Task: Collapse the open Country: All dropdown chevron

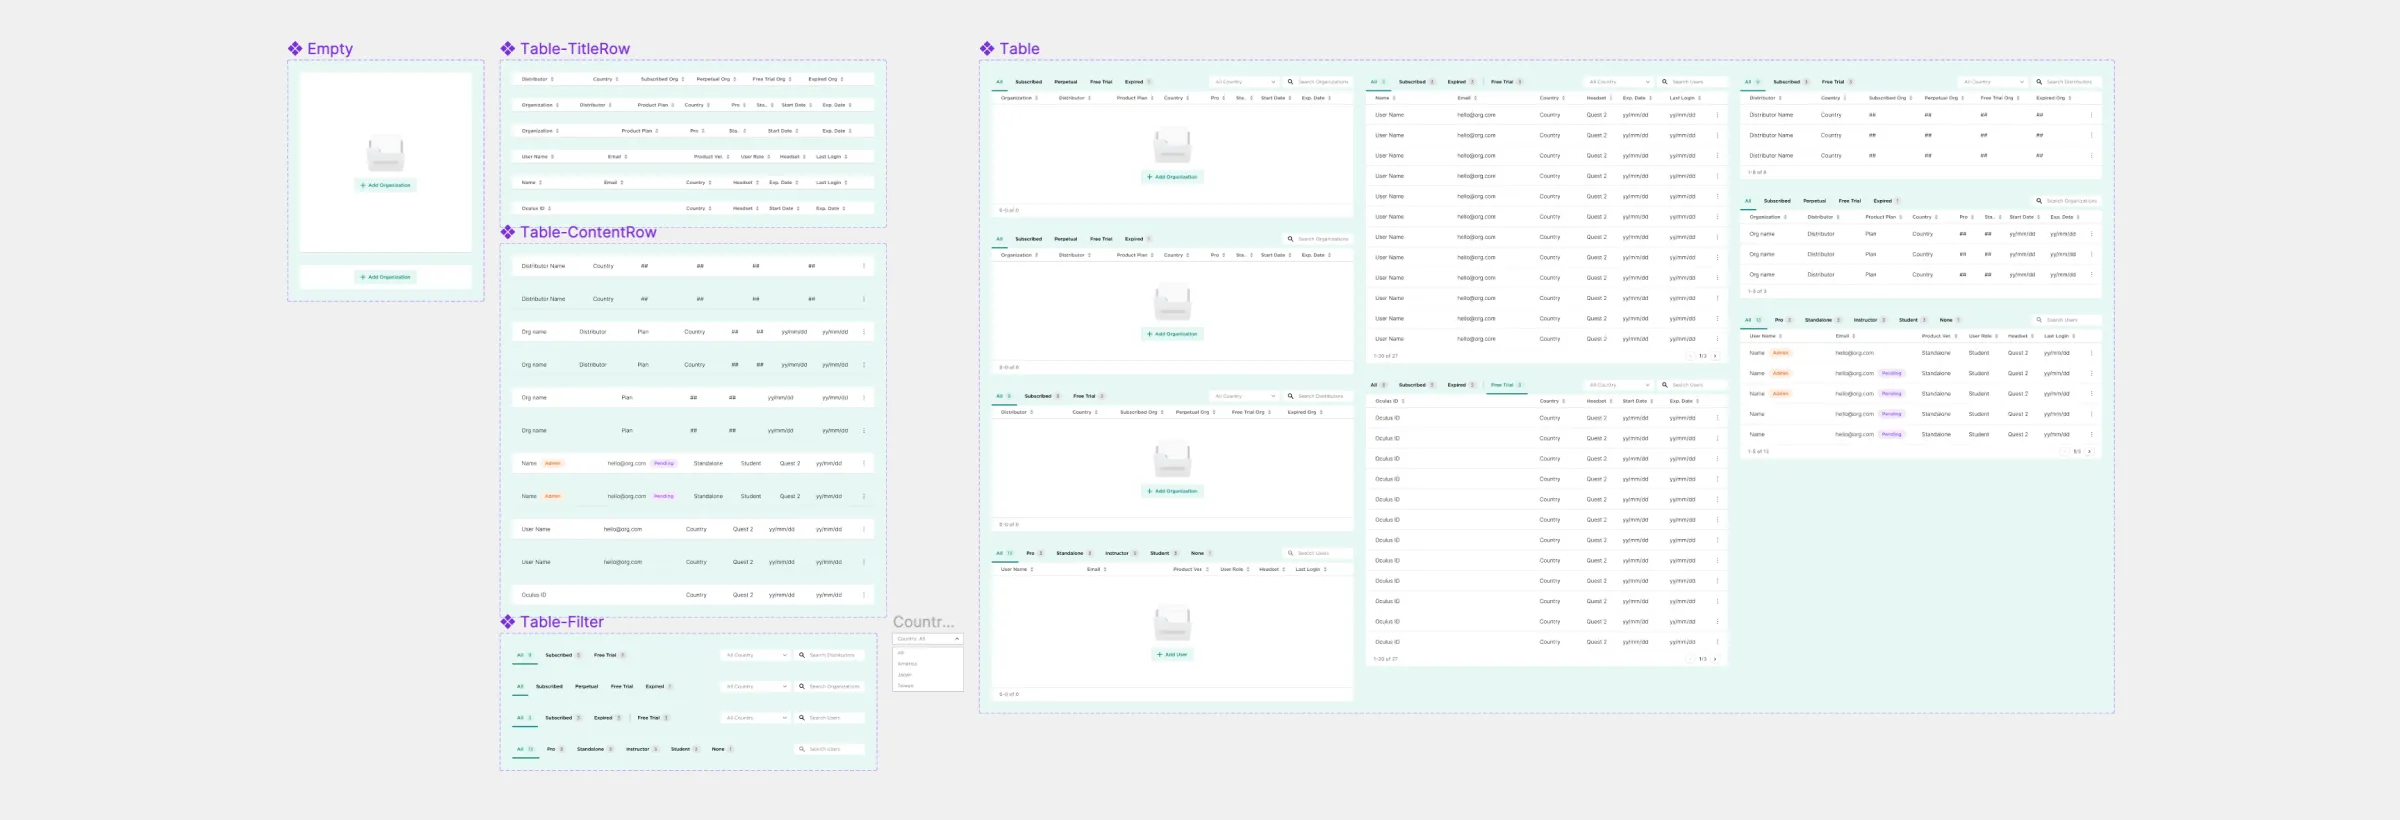Action: (x=957, y=639)
